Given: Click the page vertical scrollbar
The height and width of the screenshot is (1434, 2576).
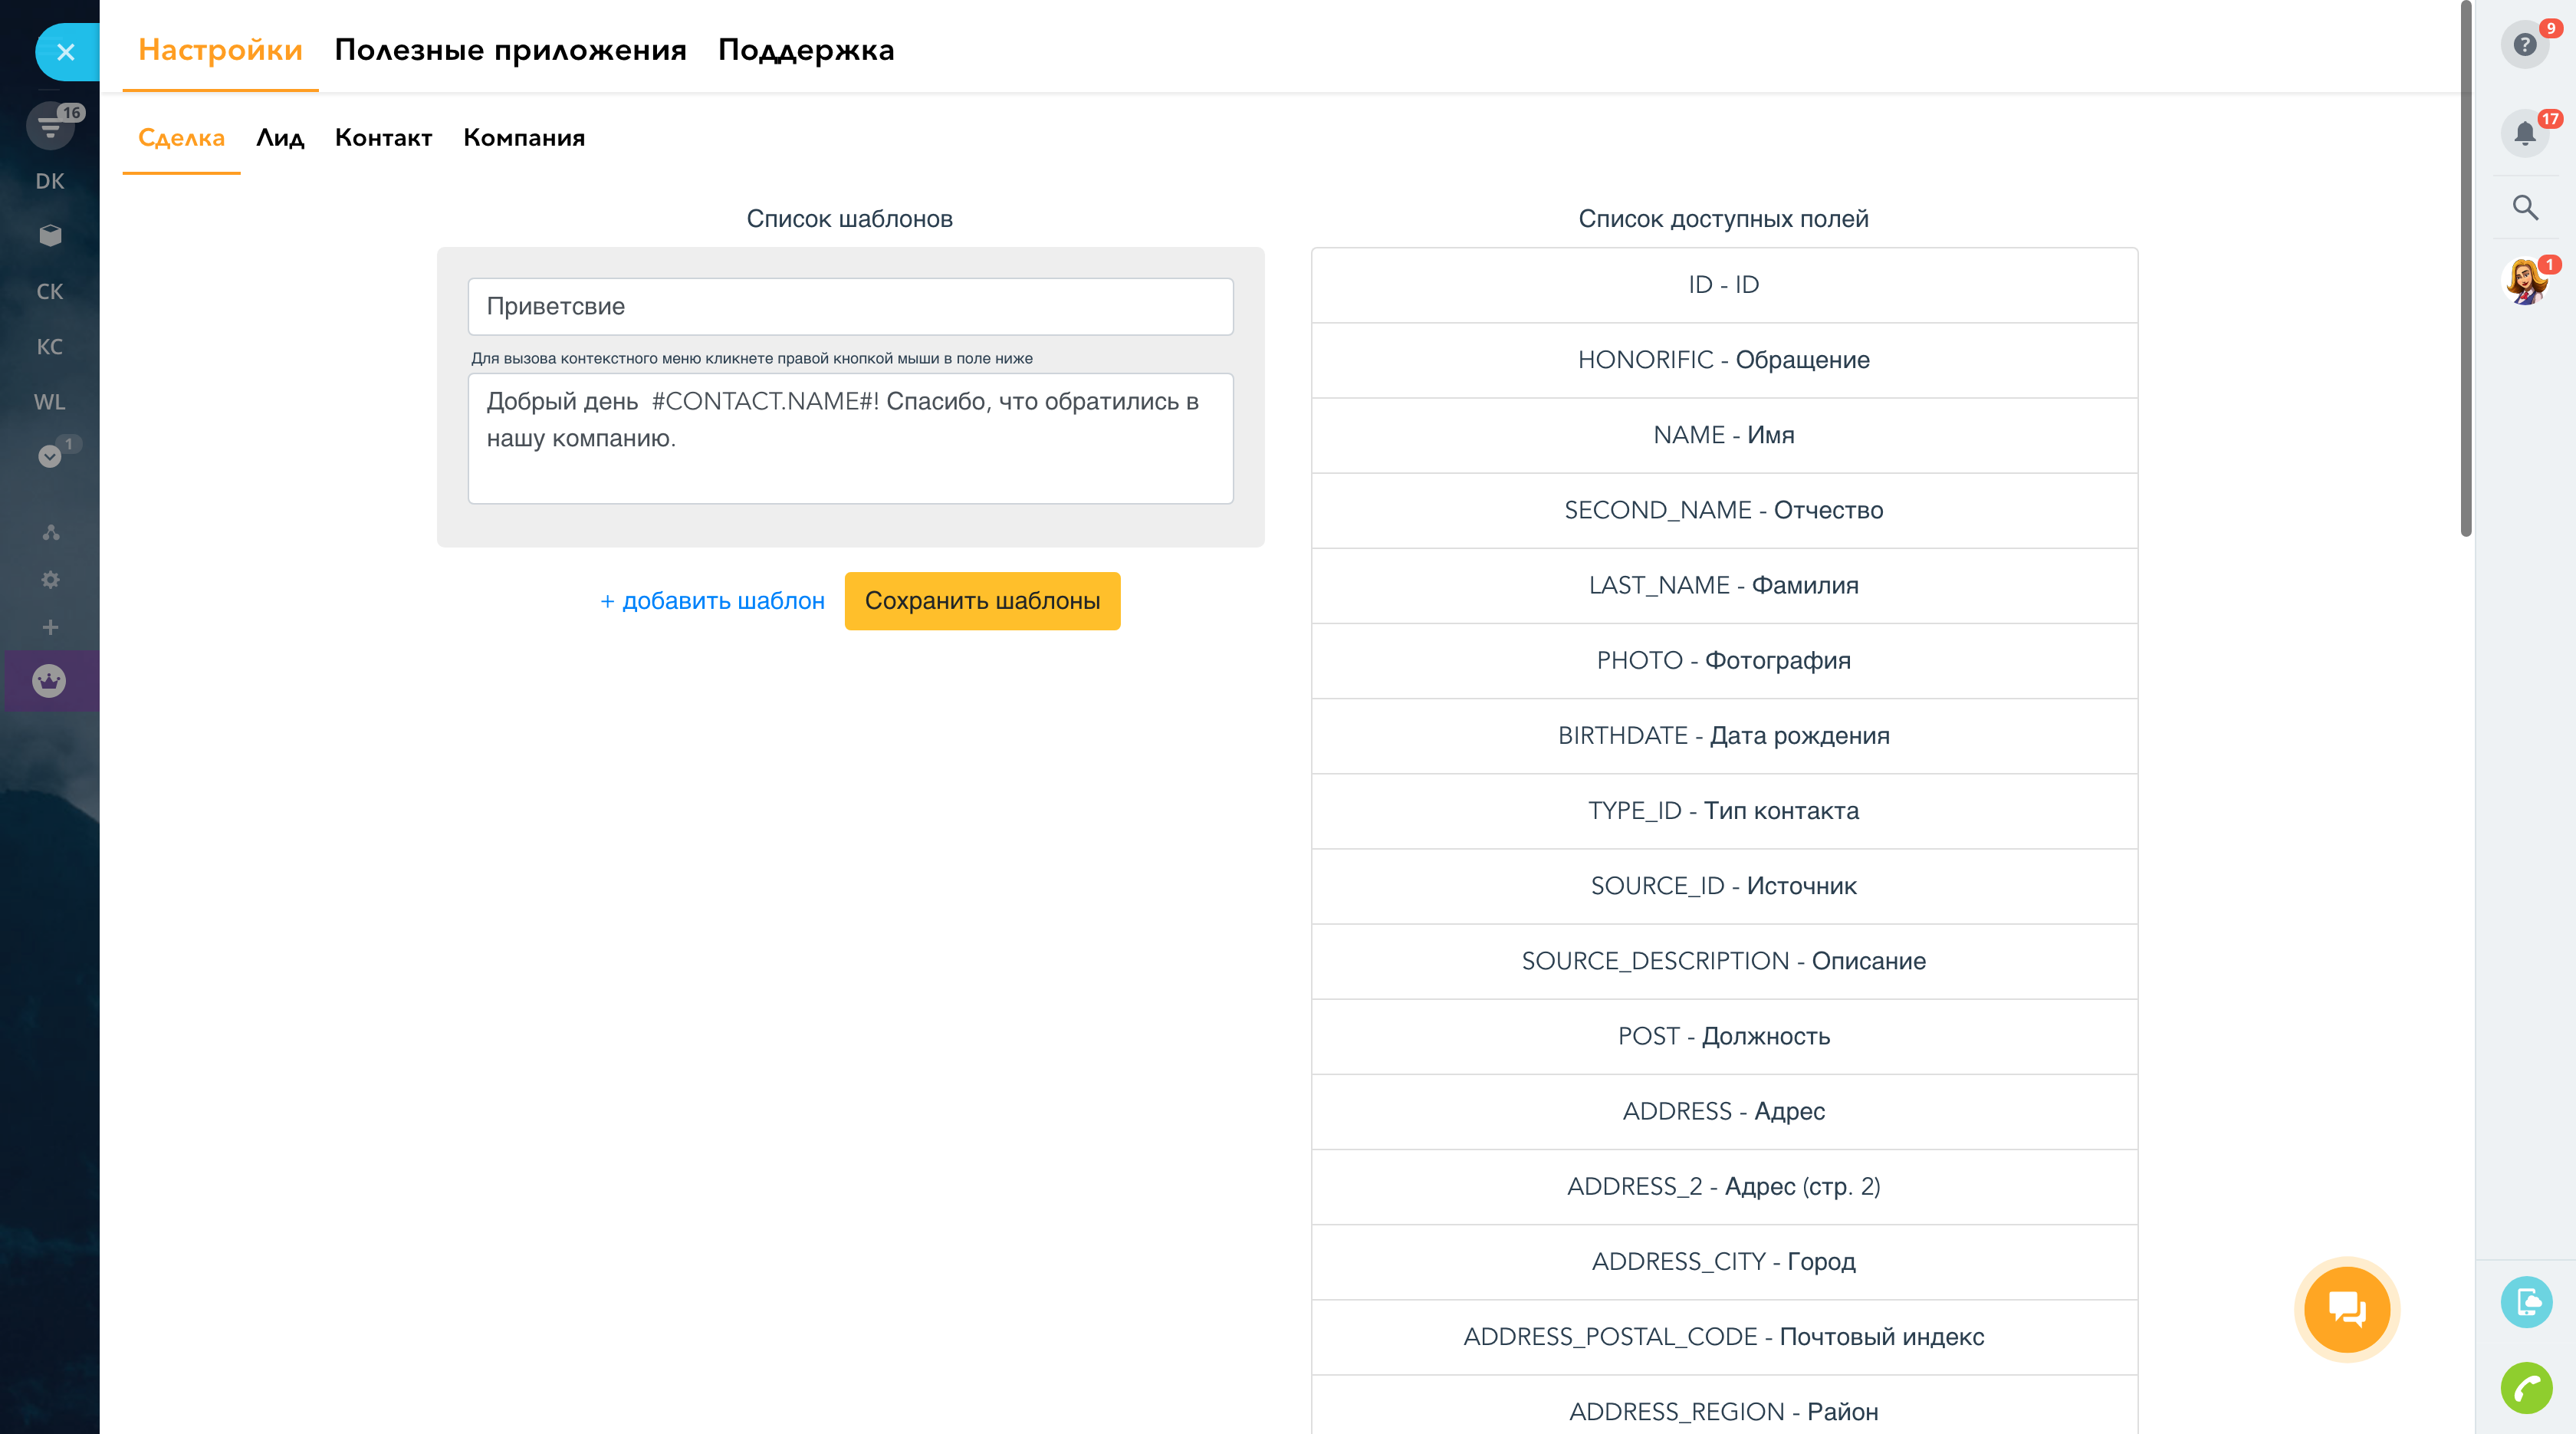Looking at the screenshot, I should tap(2466, 270).
